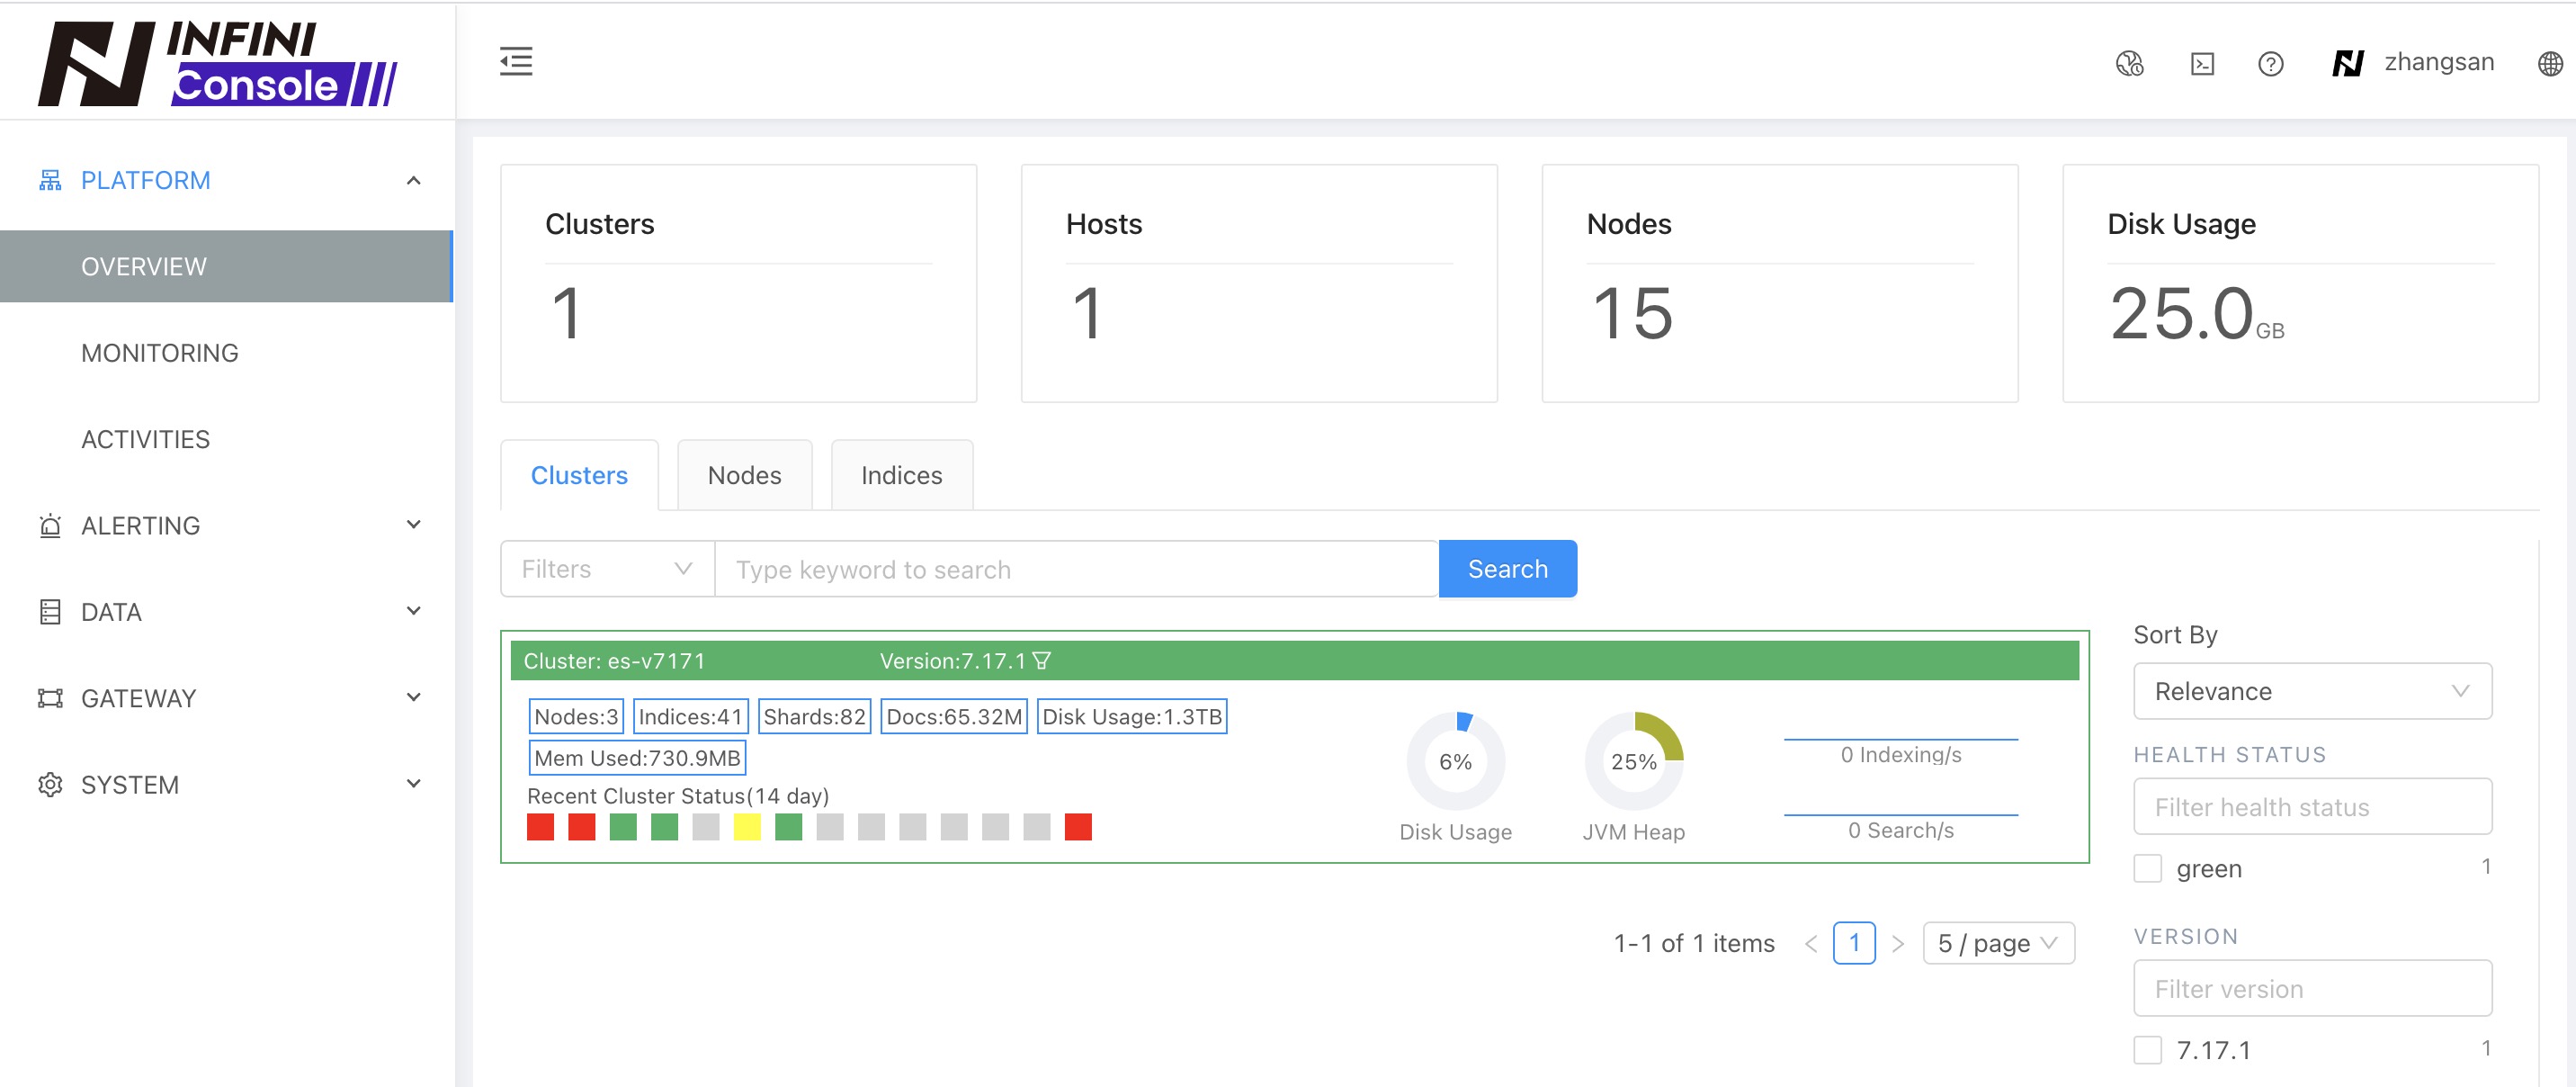Click the PLATFORM section icon
The image size is (2576, 1087).
[x=48, y=179]
